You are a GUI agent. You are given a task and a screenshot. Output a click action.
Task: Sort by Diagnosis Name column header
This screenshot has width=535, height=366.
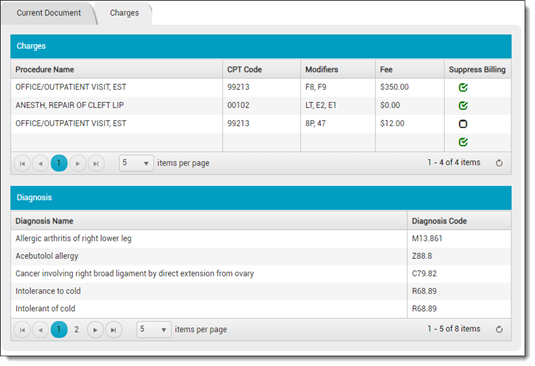(x=209, y=221)
